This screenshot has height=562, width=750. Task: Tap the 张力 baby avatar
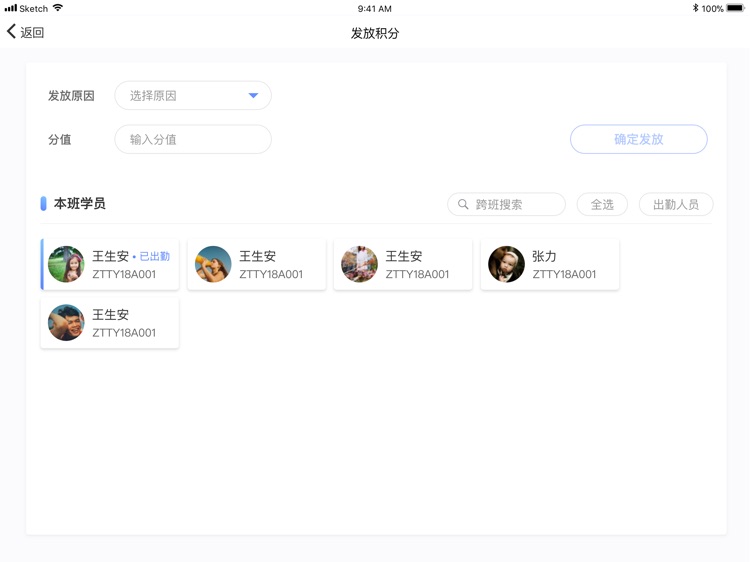[x=507, y=264]
